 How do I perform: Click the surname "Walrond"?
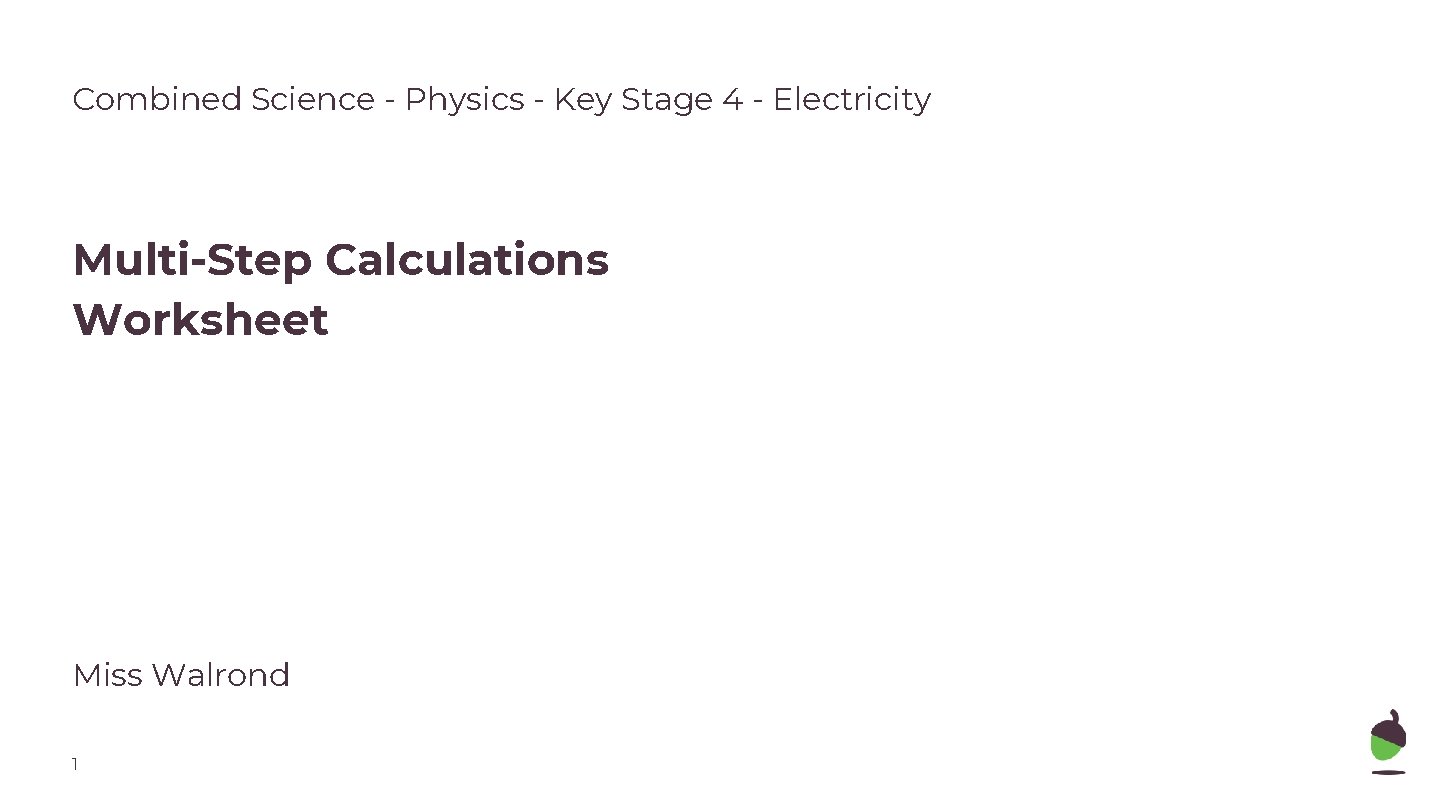point(221,675)
